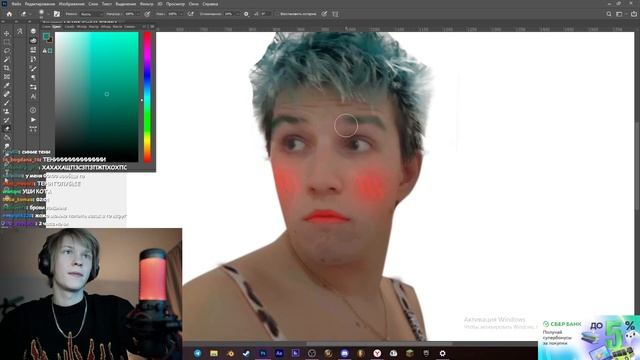
Task: Select the Crop tool
Action: (x=7, y=68)
